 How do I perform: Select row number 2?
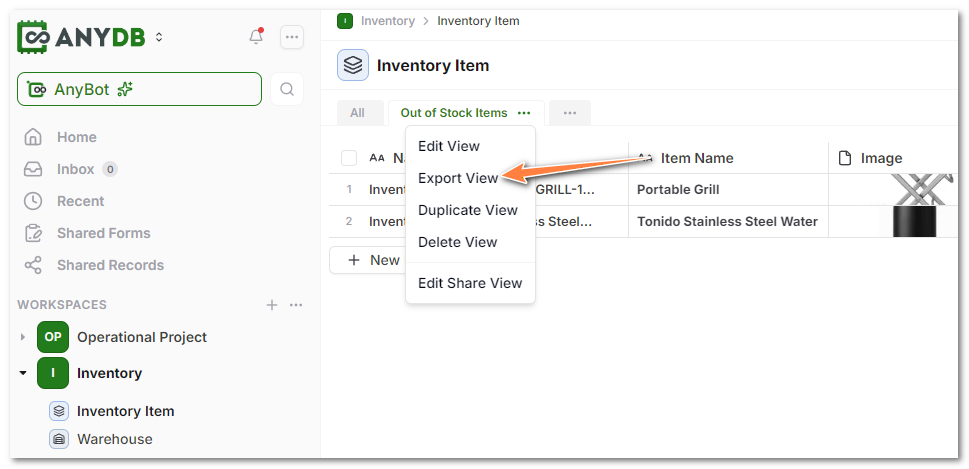349,221
